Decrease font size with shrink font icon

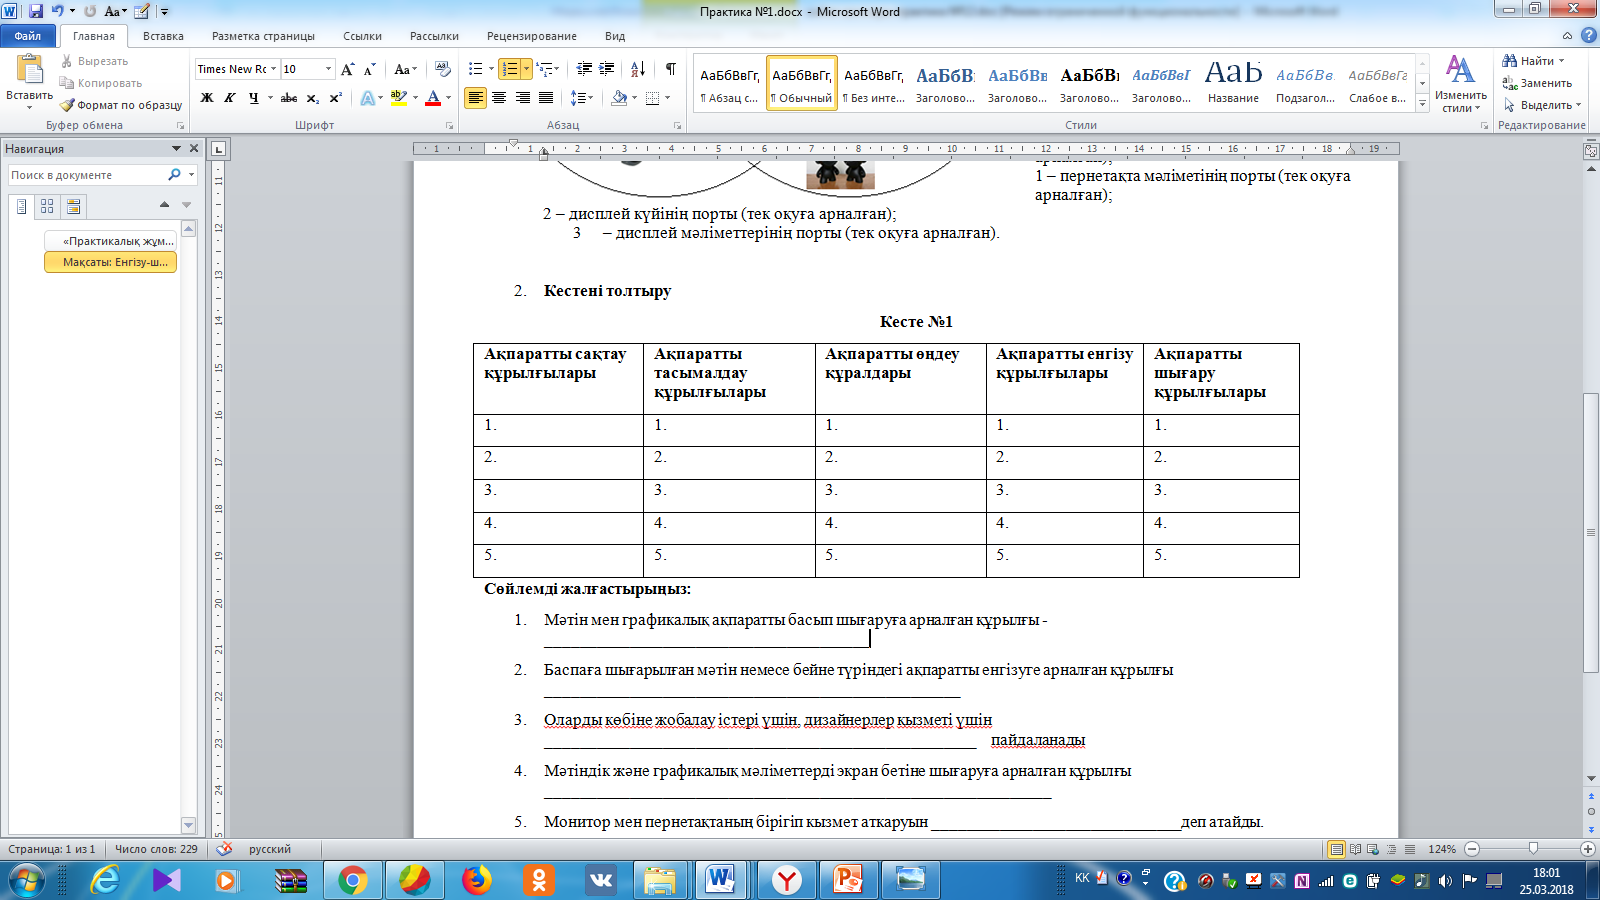(370, 69)
